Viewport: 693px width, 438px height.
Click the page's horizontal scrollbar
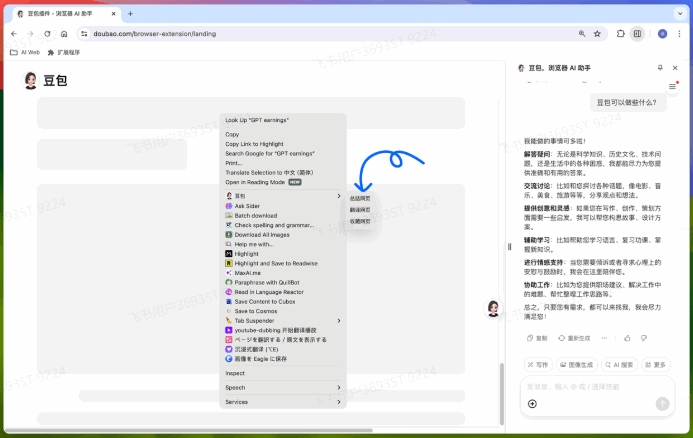click(x=188, y=430)
